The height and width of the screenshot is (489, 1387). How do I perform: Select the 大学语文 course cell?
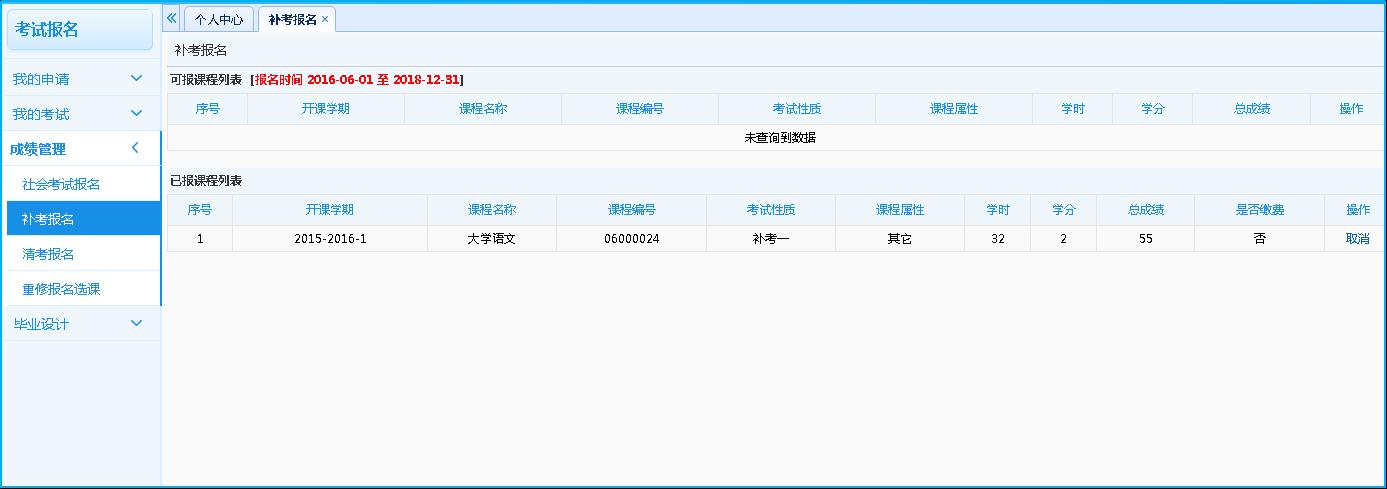(491, 239)
